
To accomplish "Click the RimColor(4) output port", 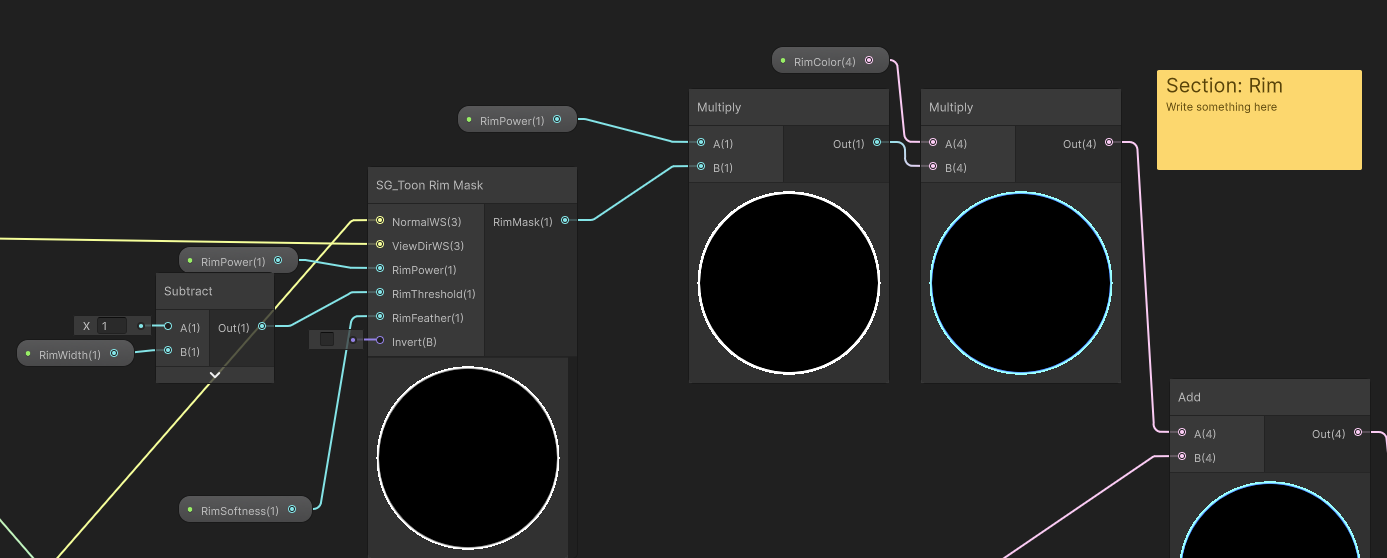I will [x=869, y=61].
